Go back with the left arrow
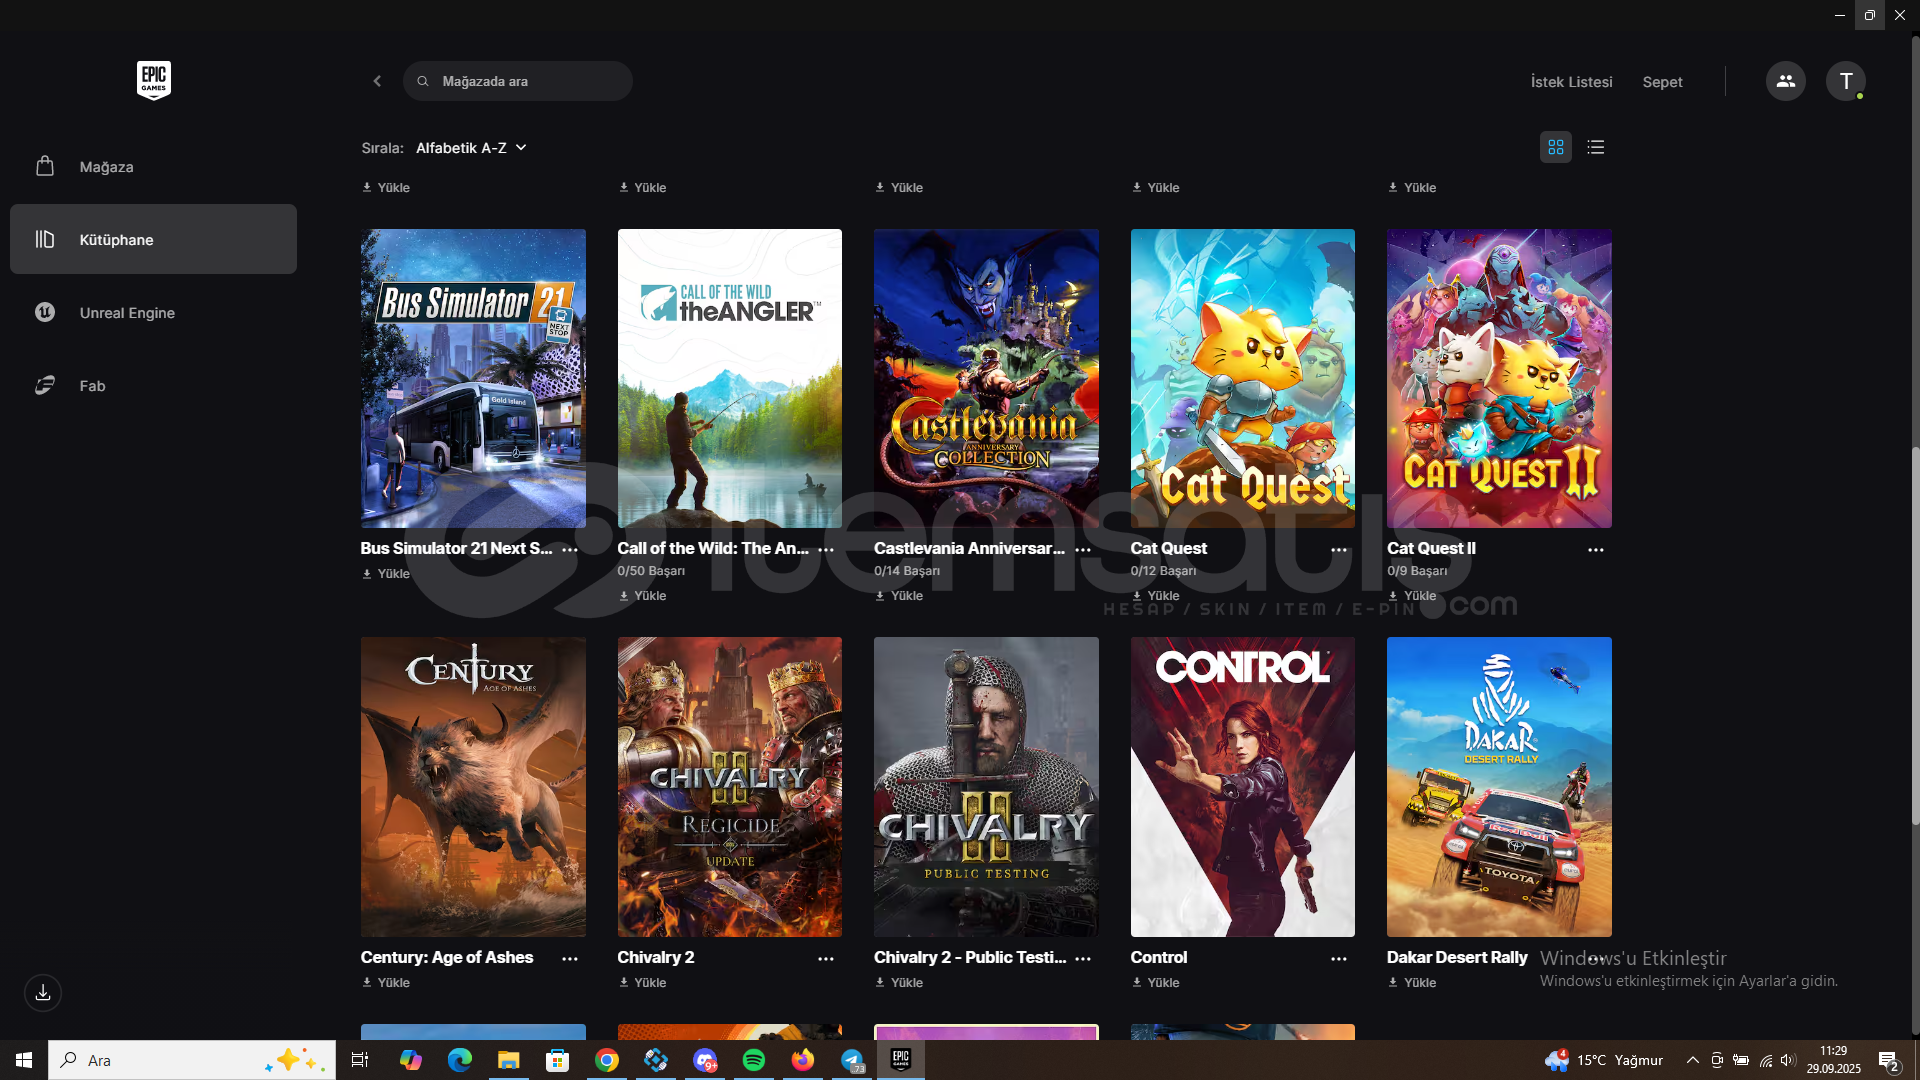1920x1080 pixels. tap(377, 81)
